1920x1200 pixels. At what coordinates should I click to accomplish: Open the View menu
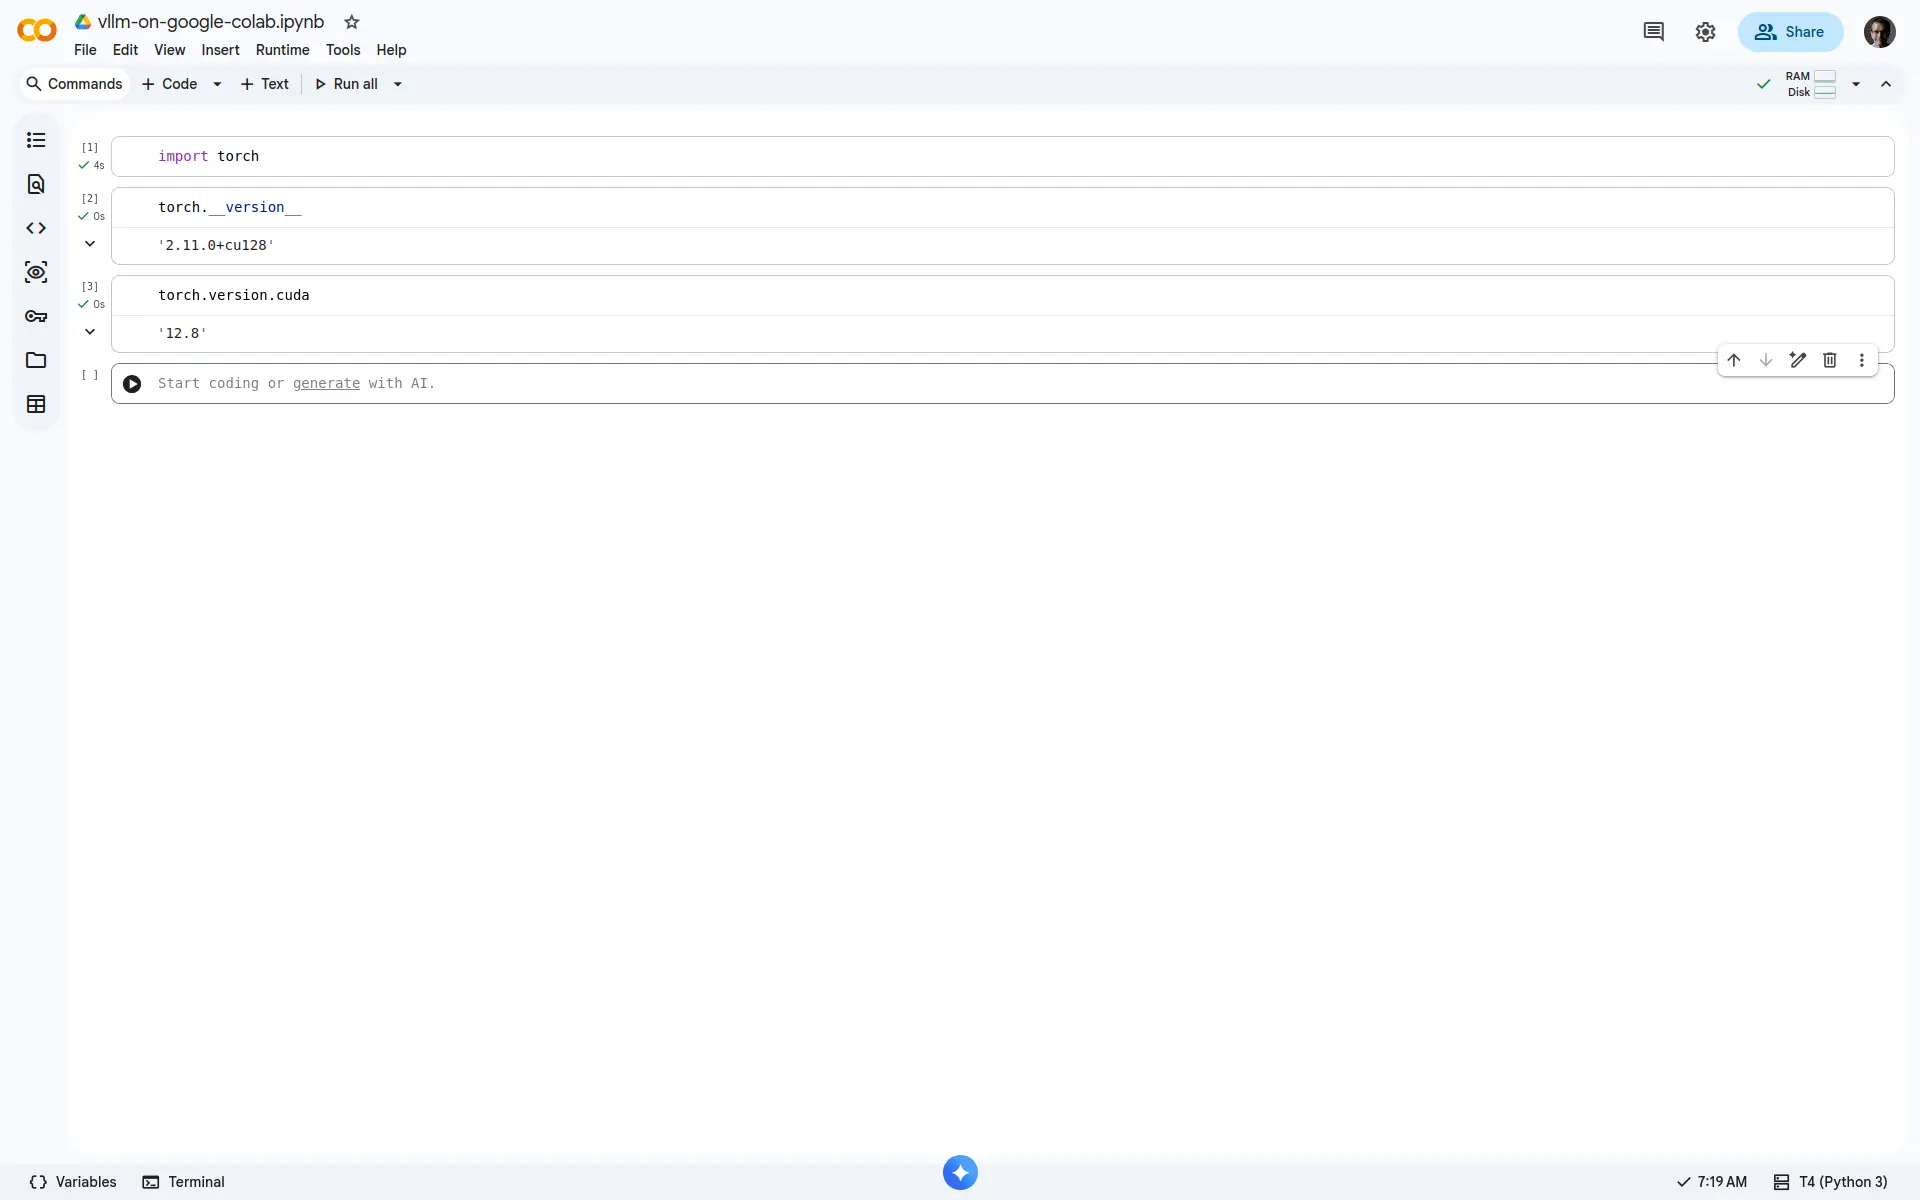[x=169, y=50]
